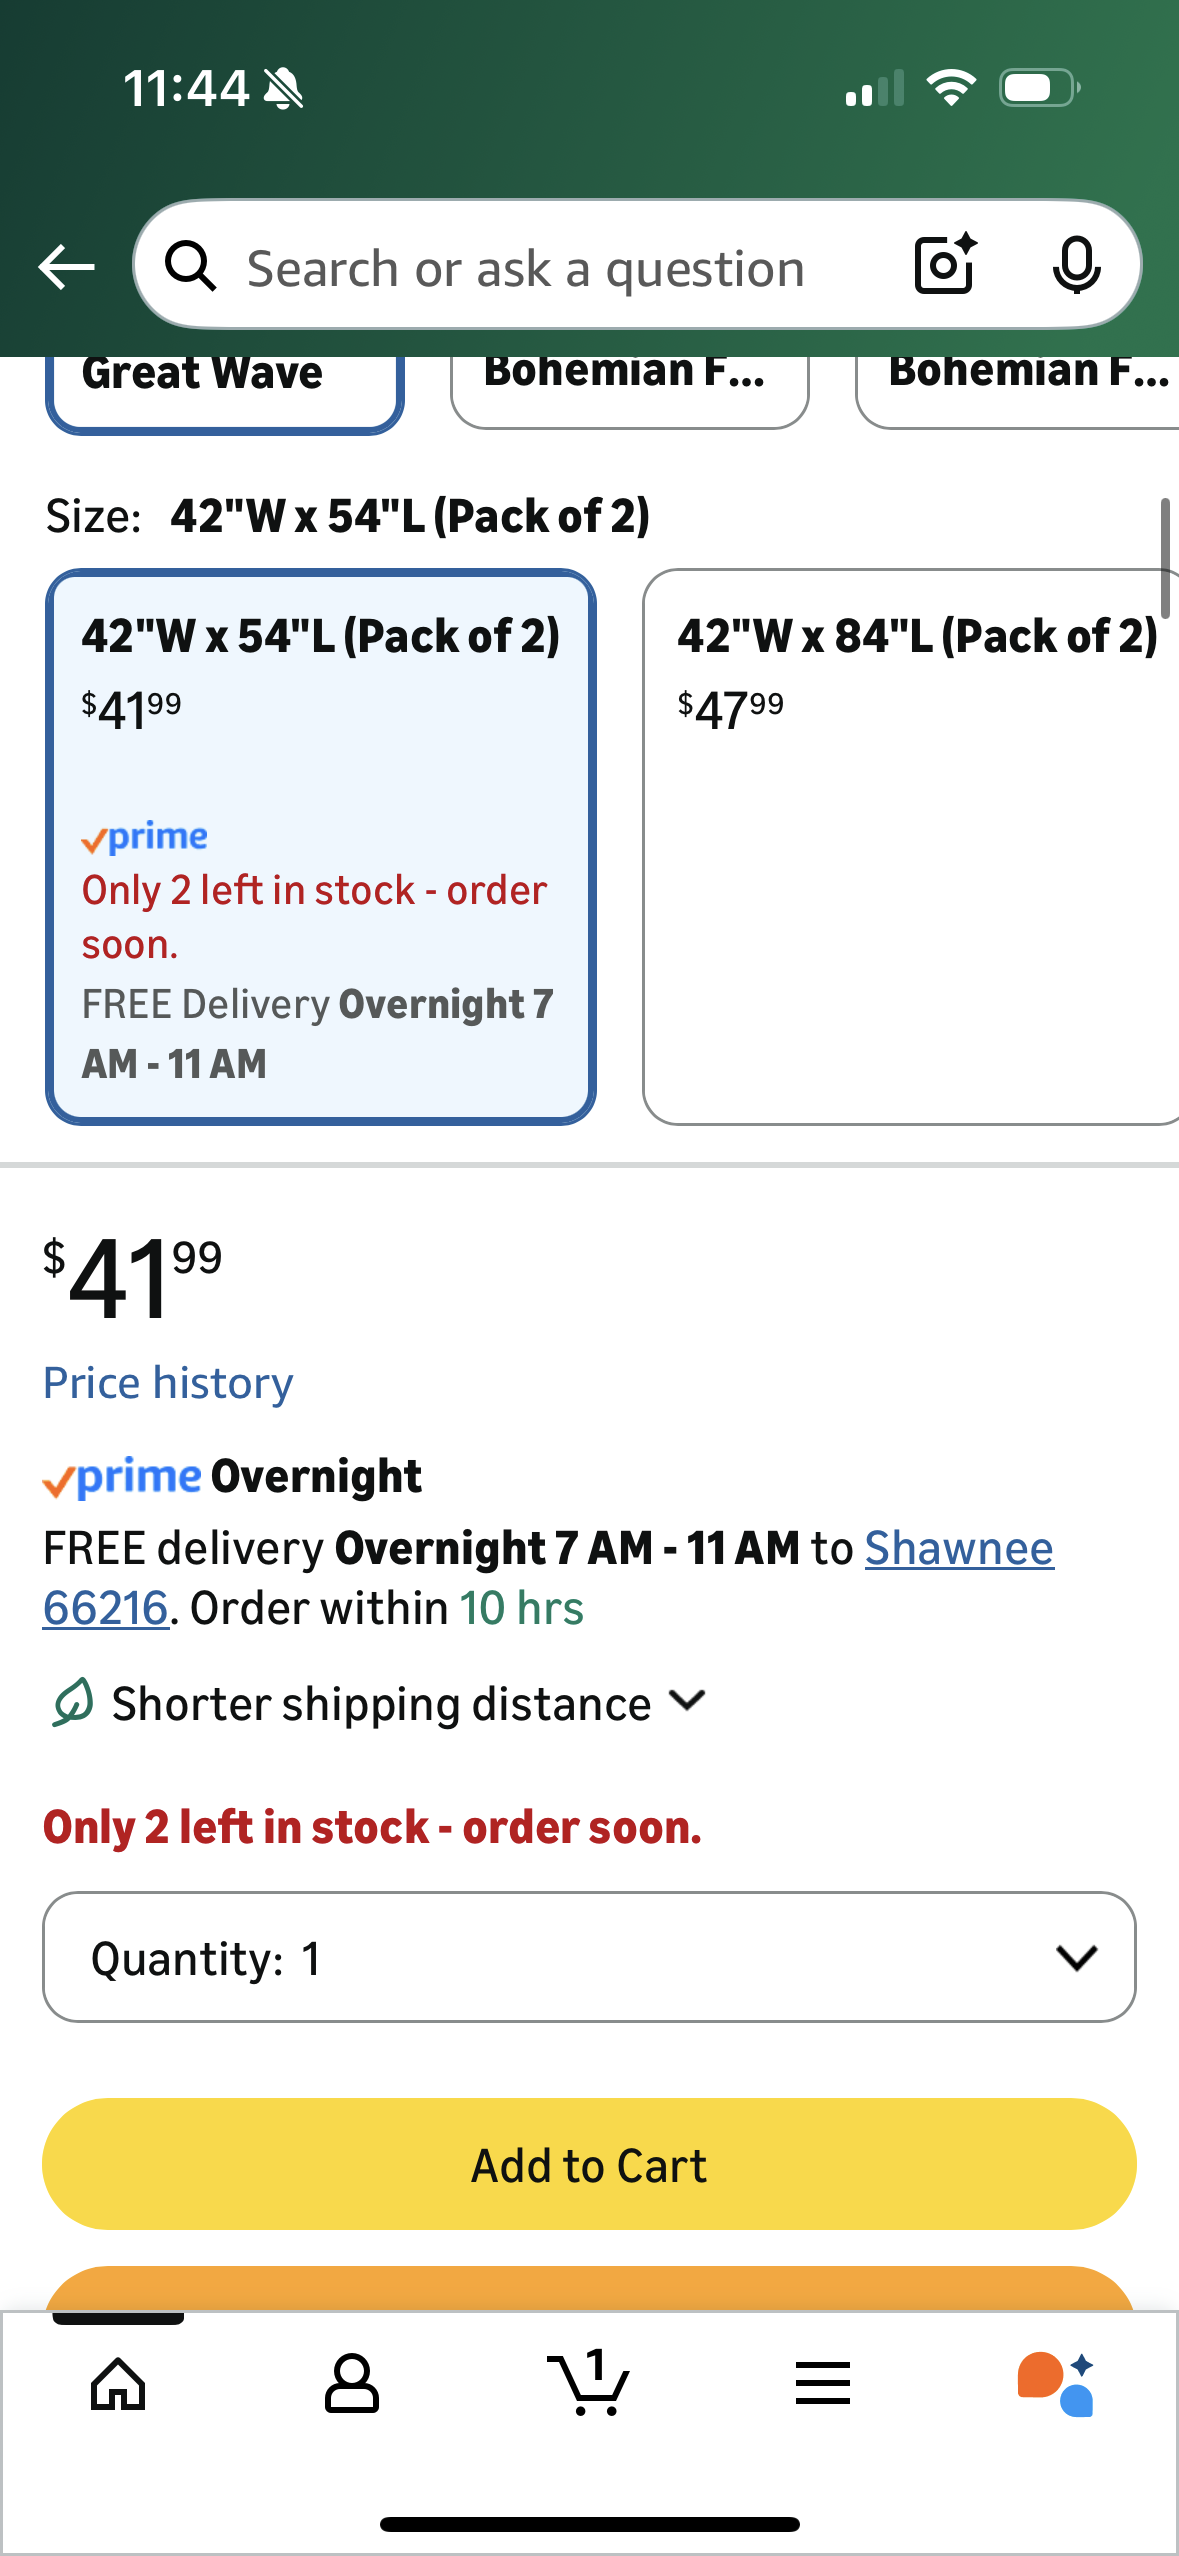Image resolution: width=1179 pixels, height=2556 pixels.
Task: Tap the Add to Cart button
Action: coord(589,2164)
